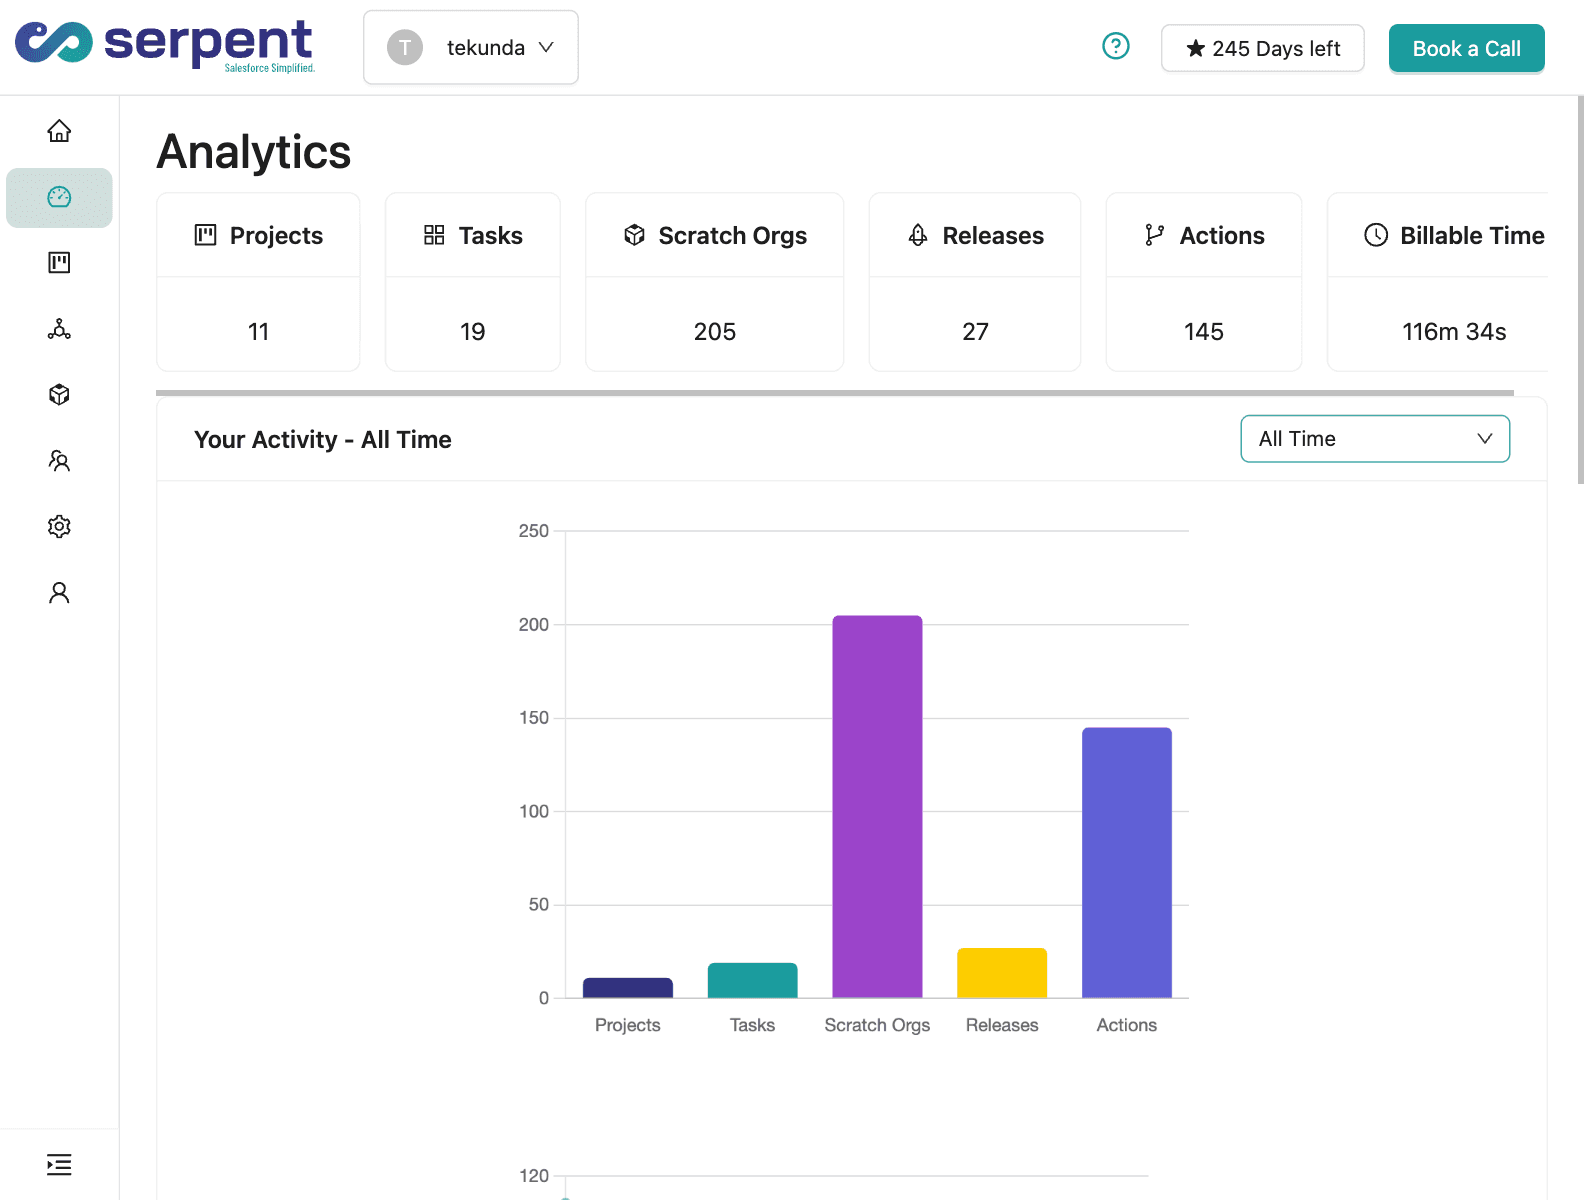The width and height of the screenshot is (1584, 1200).
Task: Click the Serpent logo
Action: 165,45
